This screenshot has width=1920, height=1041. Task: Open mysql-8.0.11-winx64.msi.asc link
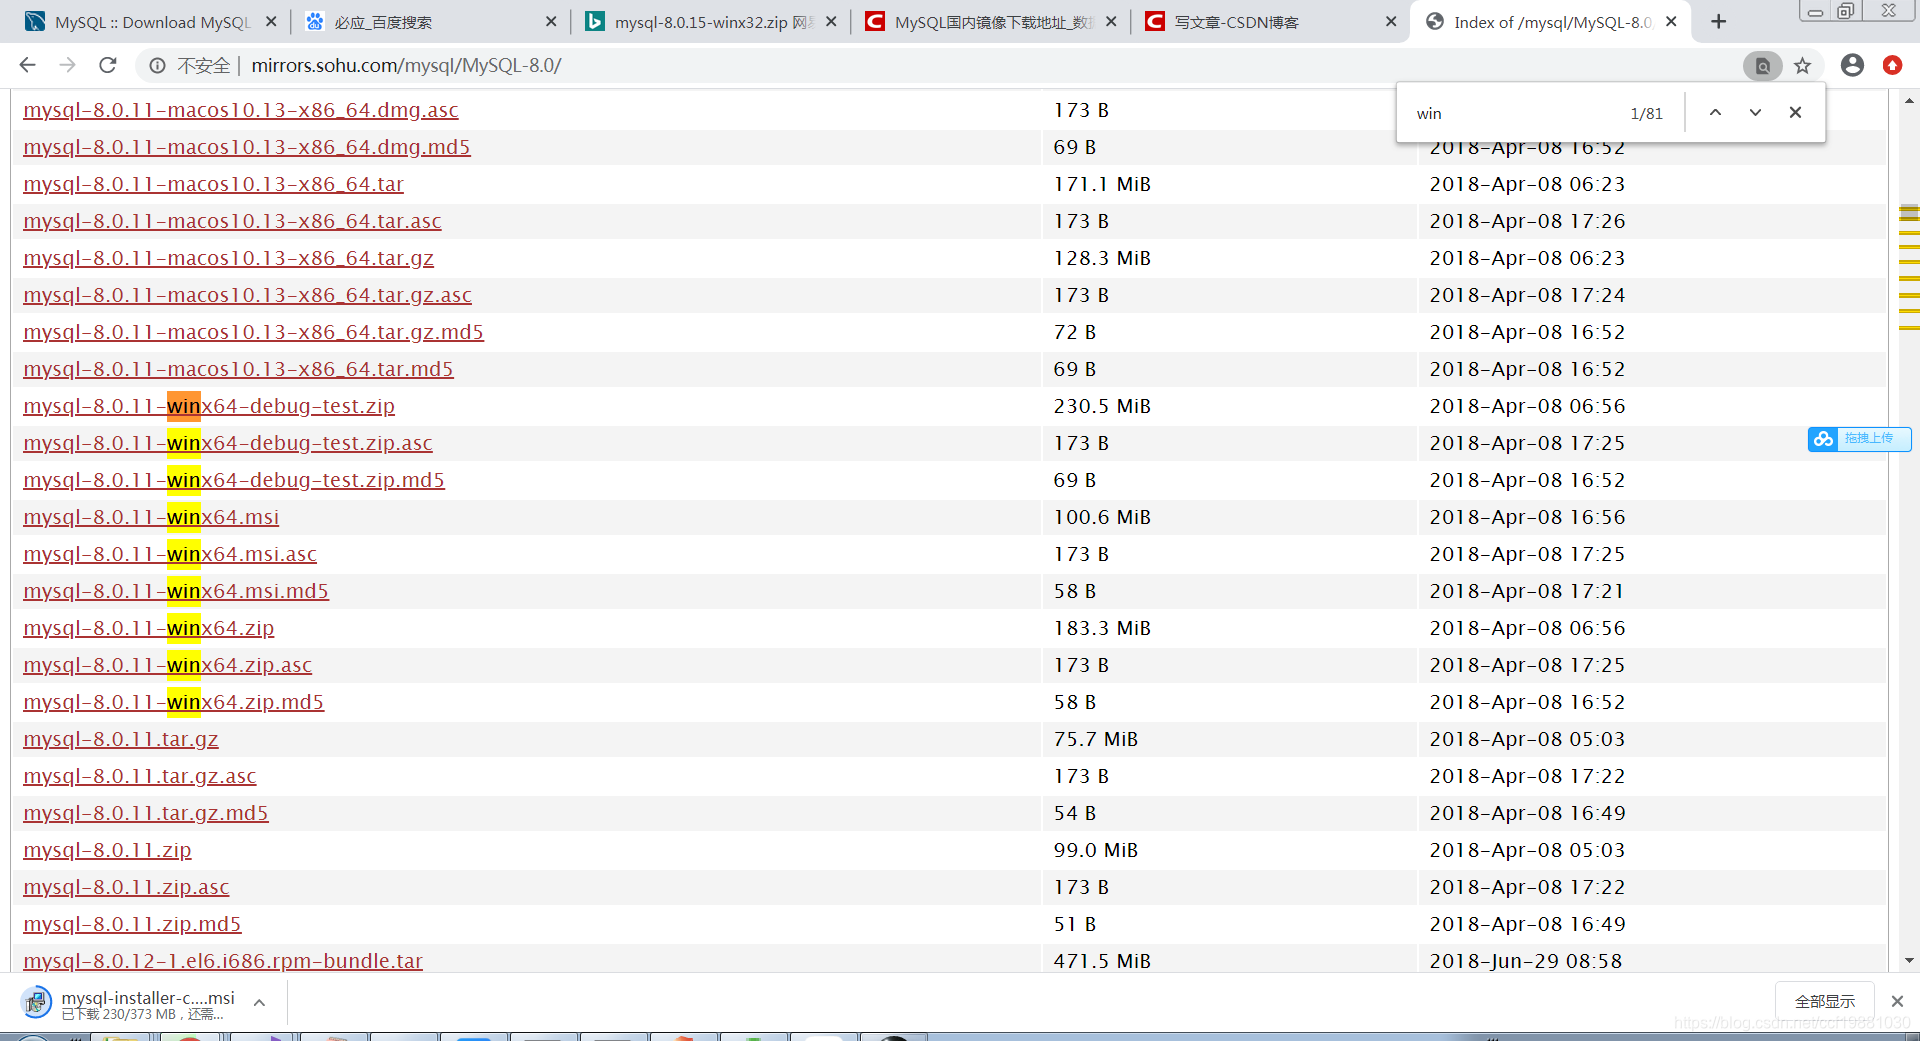[170, 554]
